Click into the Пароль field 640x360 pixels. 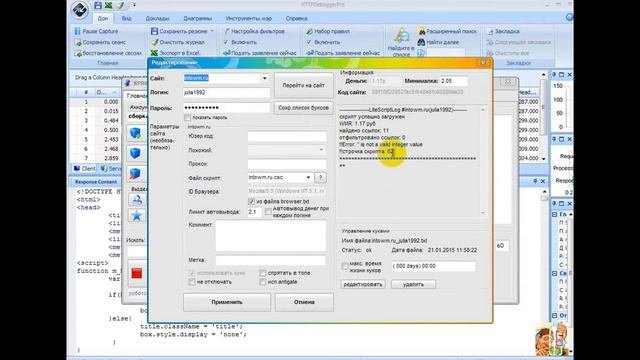pos(227,108)
